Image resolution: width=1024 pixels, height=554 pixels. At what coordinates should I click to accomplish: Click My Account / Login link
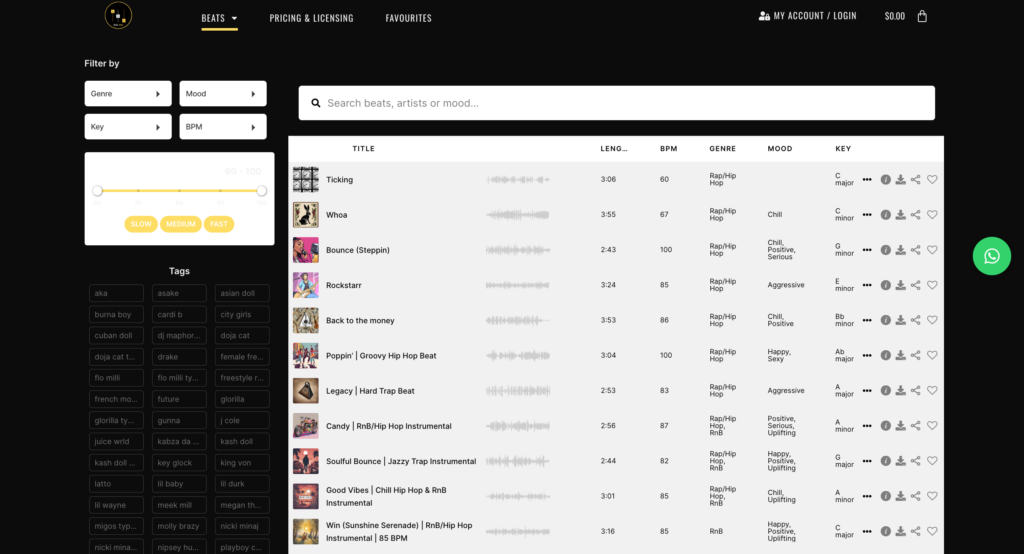tap(807, 16)
